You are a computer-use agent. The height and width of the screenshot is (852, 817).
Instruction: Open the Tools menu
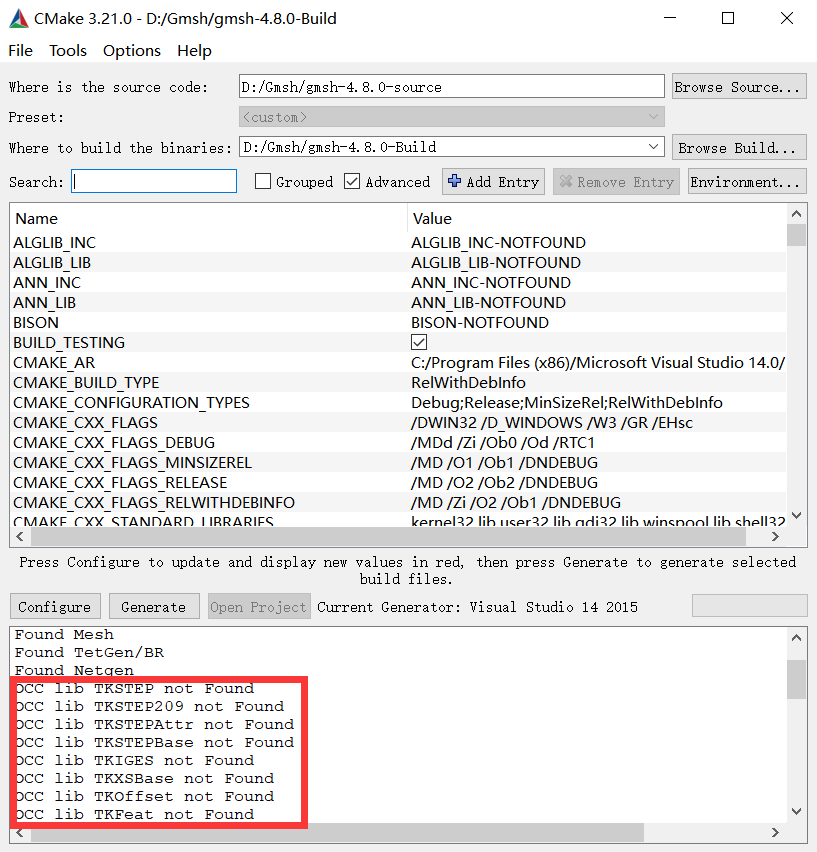point(67,50)
